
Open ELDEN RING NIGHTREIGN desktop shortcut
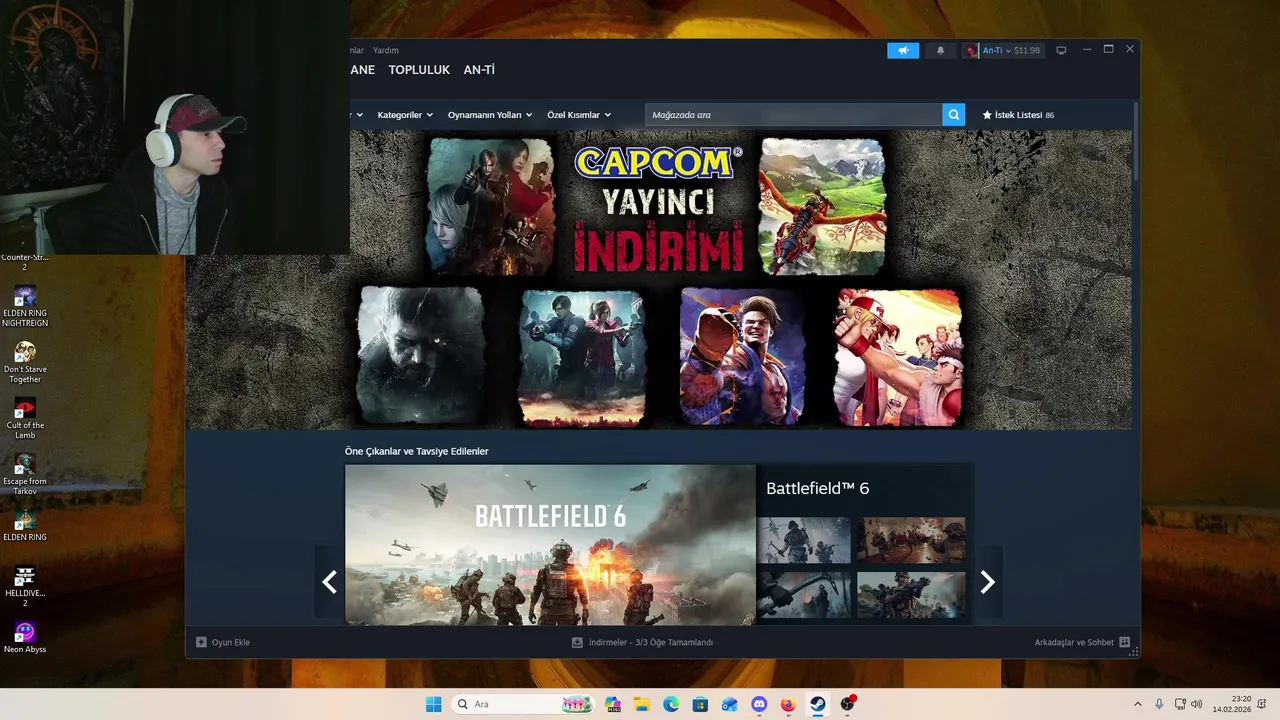pos(25,306)
